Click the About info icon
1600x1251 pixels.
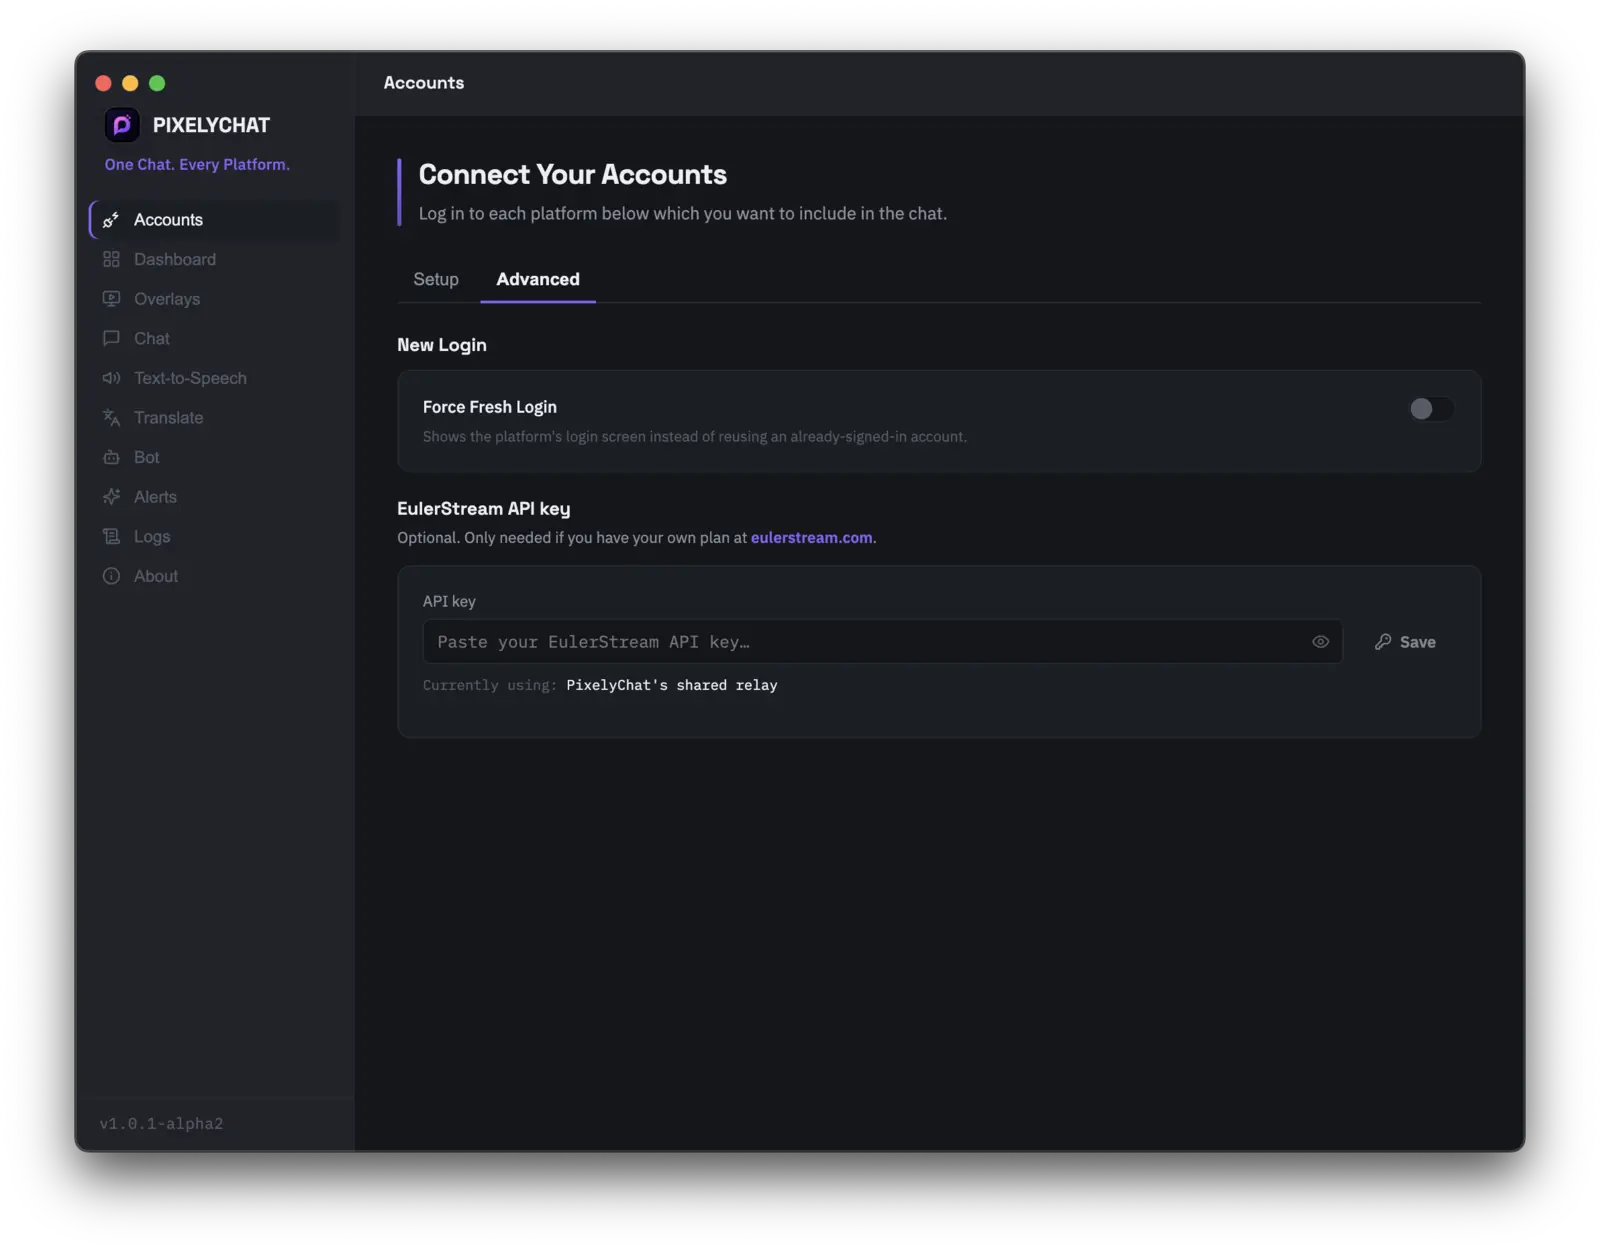pos(111,576)
